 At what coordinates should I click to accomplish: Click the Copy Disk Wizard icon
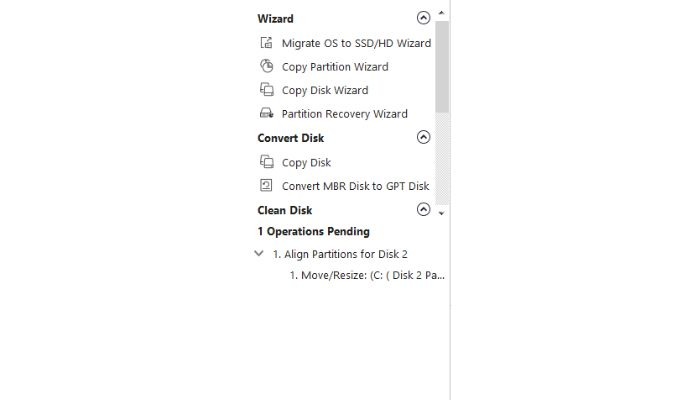click(x=267, y=89)
